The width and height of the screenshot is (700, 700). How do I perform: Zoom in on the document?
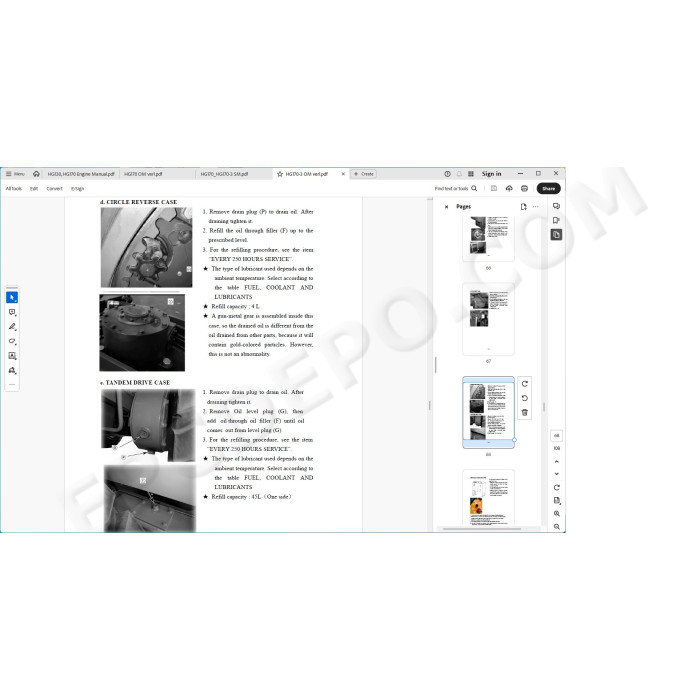click(556, 514)
